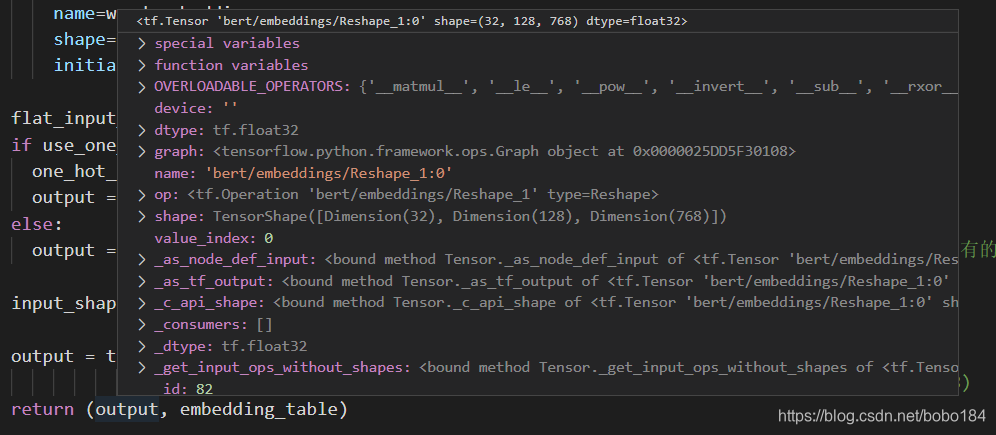Expand the function variables node
This screenshot has height=435, width=996.
click(142, 65)
